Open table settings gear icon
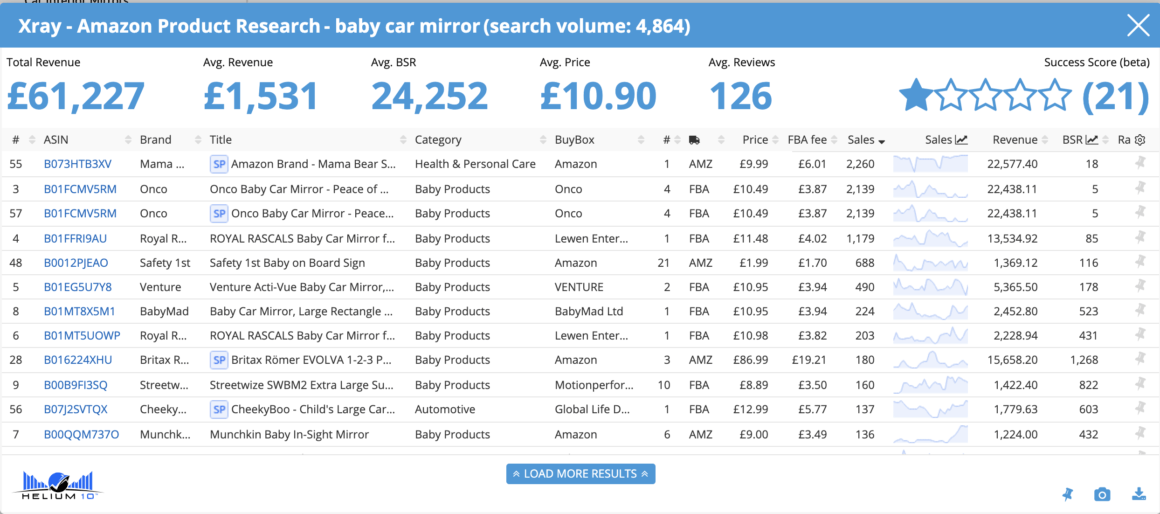The height and width of the screenshot is (514, 1160). [x=1140, y=140]
